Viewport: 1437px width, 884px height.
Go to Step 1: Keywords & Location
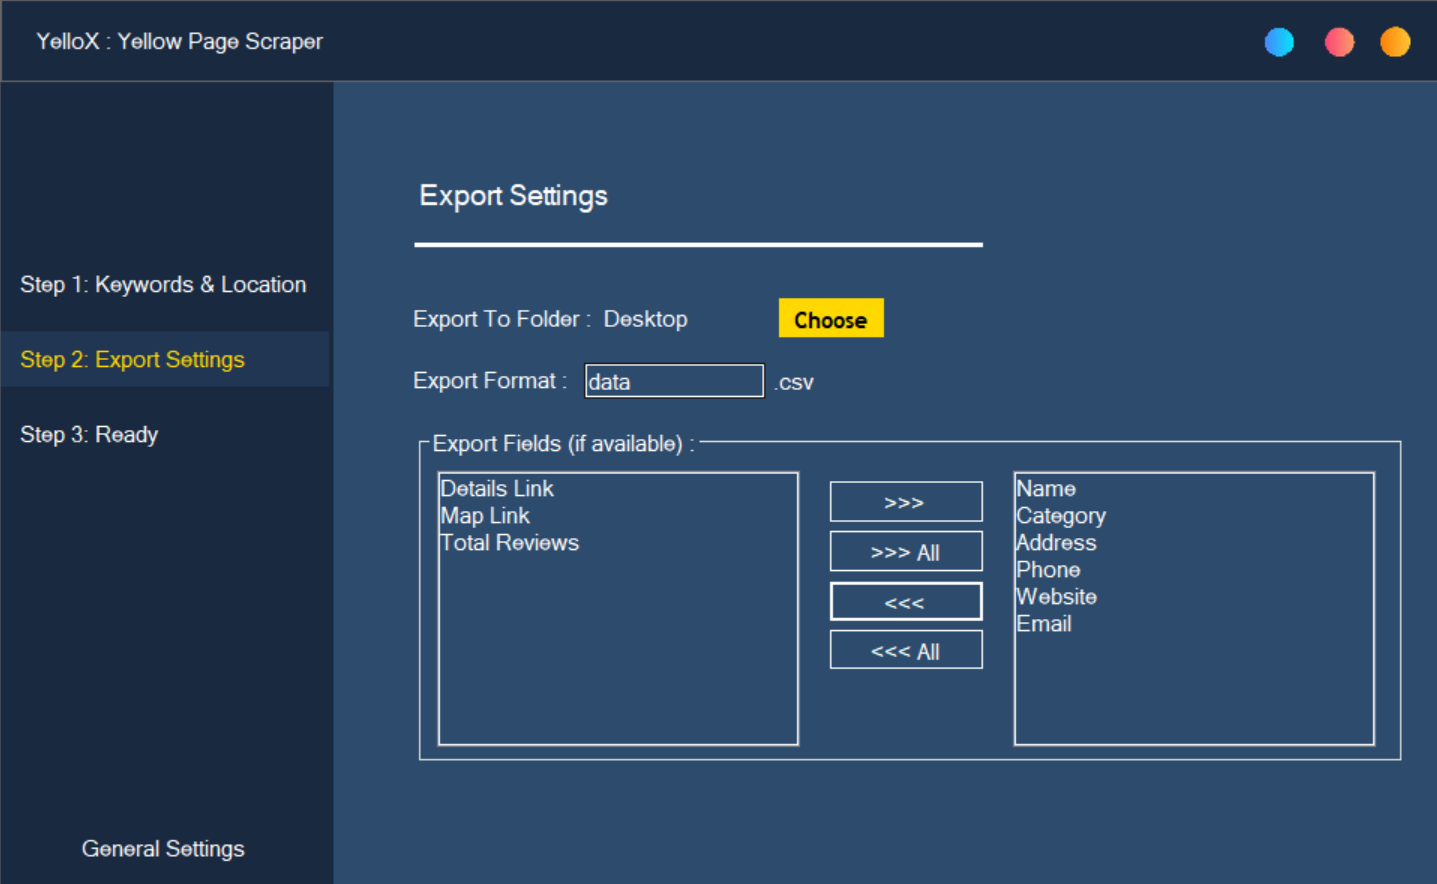click(x=163, y=285)
